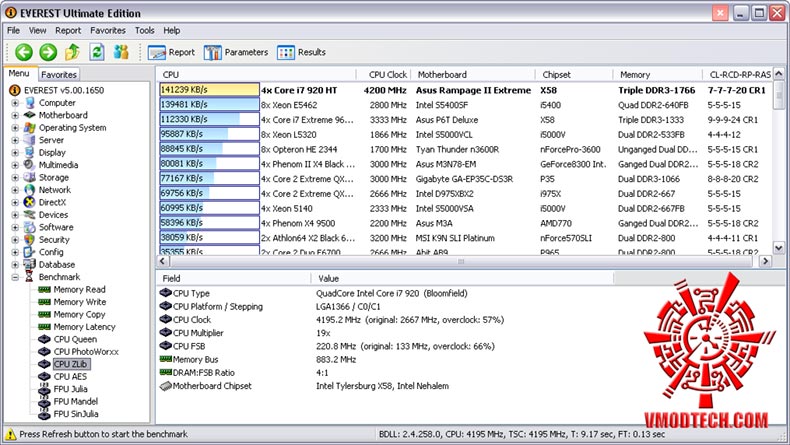790x445 pixels.
Task: Expand the Storage tree node
Action: (15, 178)
